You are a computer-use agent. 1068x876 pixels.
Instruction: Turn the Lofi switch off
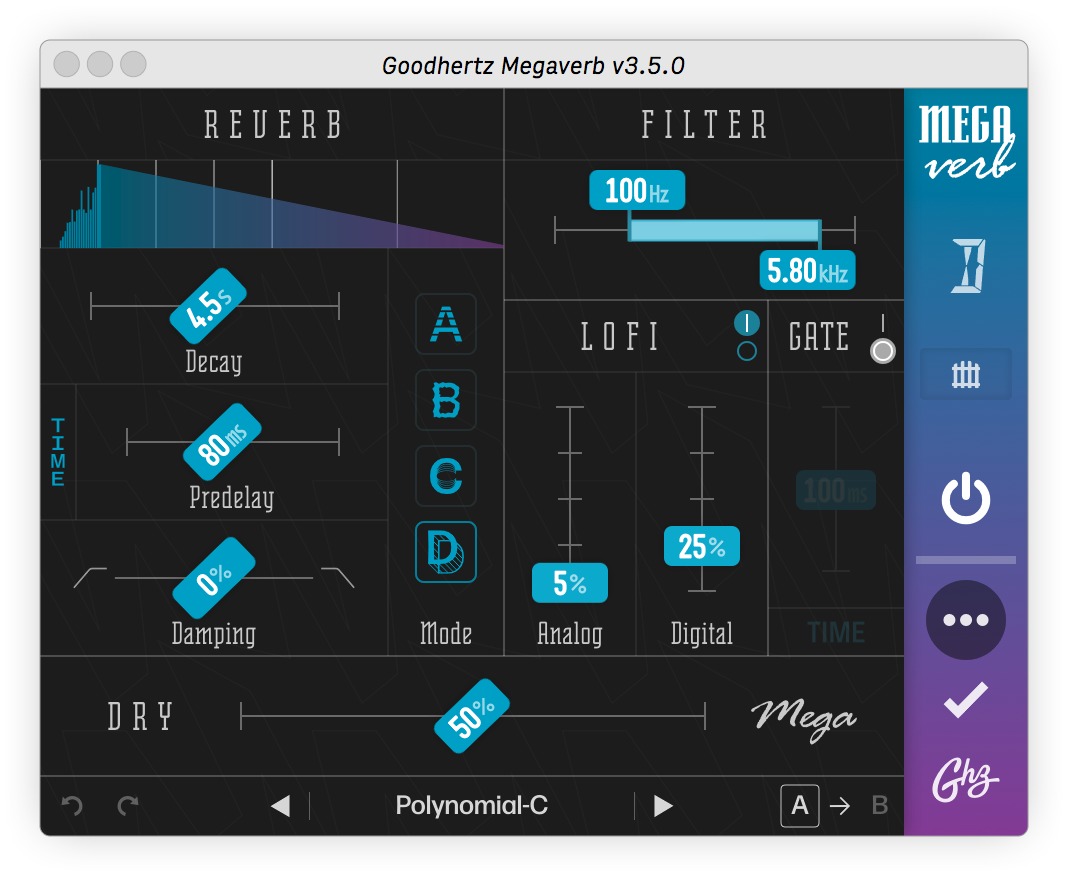[x=747, y=351]
